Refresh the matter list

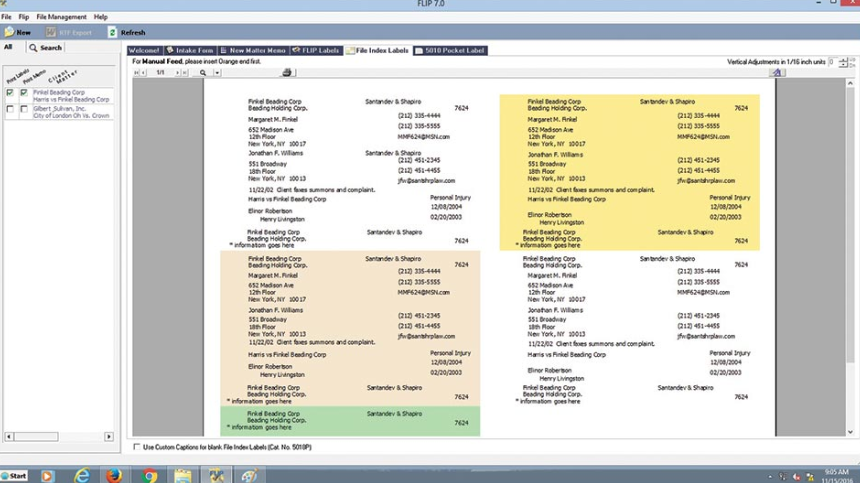point(127,32)
